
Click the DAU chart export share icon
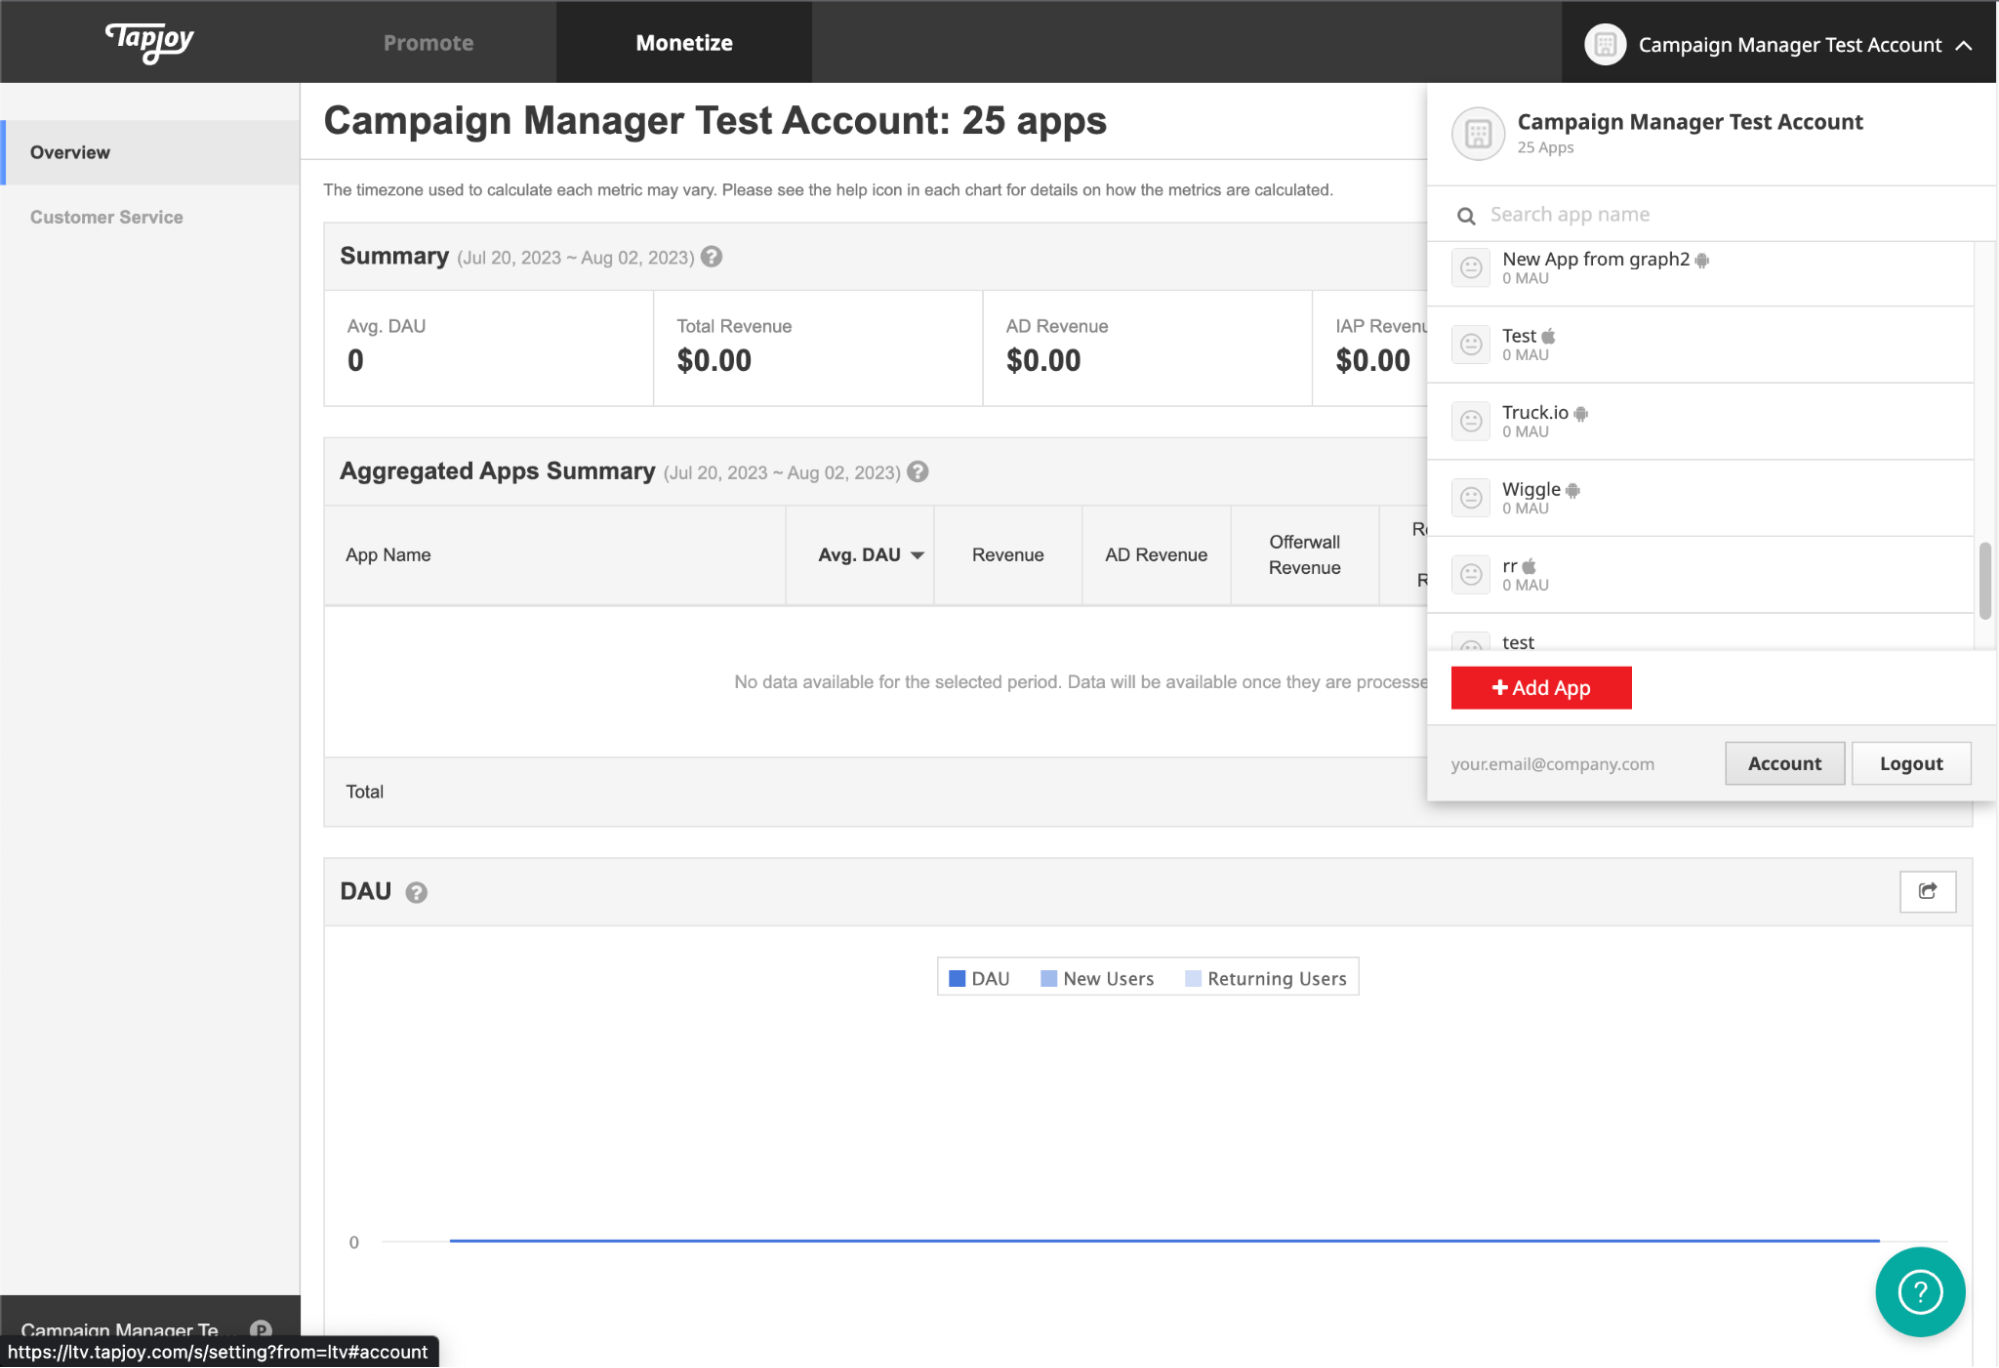[x=1927, y=891]
